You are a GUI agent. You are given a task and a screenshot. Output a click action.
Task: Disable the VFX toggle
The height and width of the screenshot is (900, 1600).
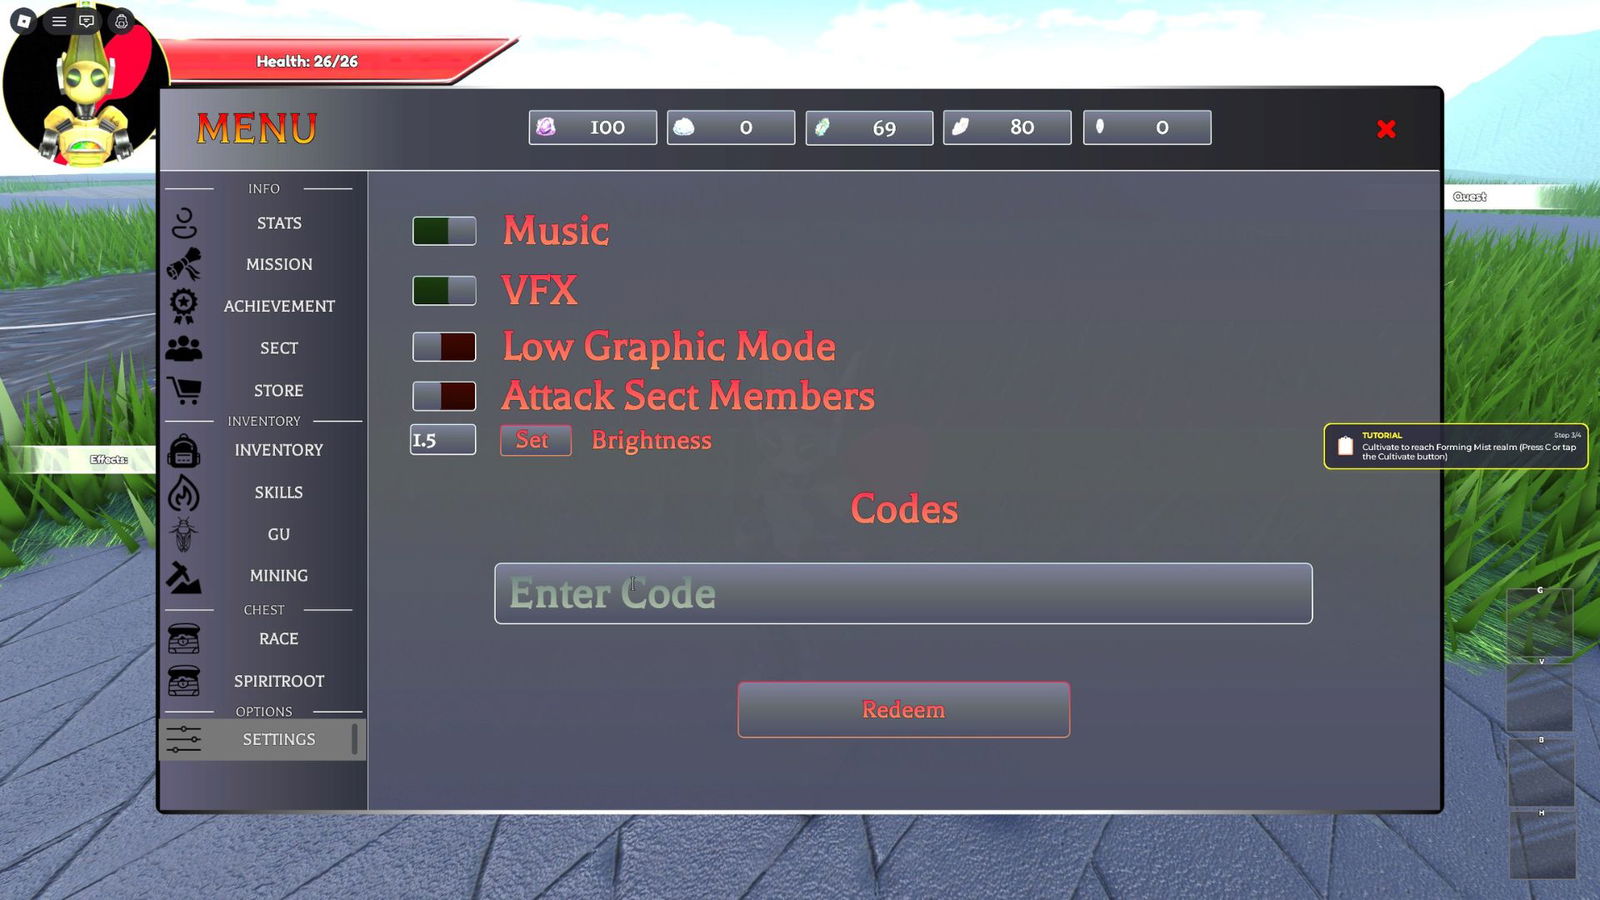point(444,291)
